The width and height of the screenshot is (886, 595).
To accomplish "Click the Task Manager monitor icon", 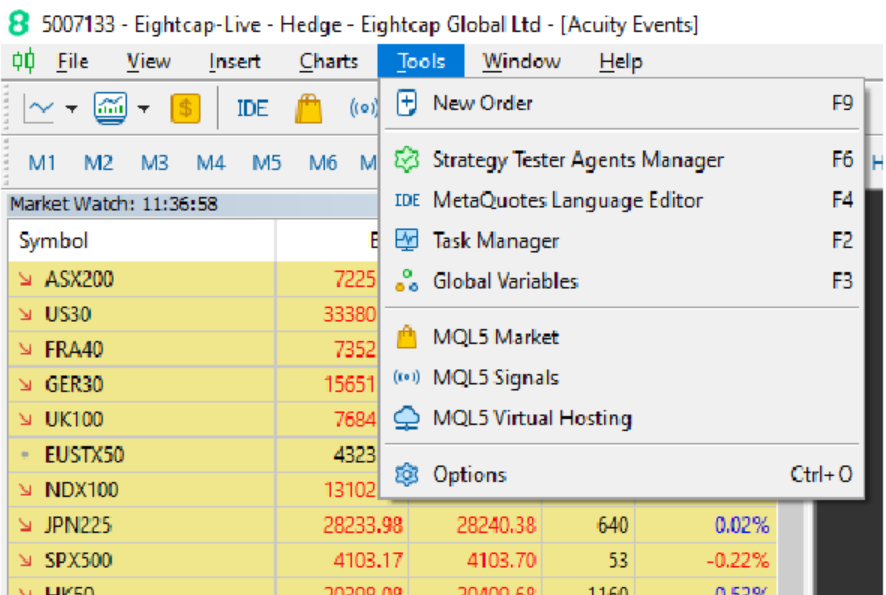I will (x=407, y=240).
